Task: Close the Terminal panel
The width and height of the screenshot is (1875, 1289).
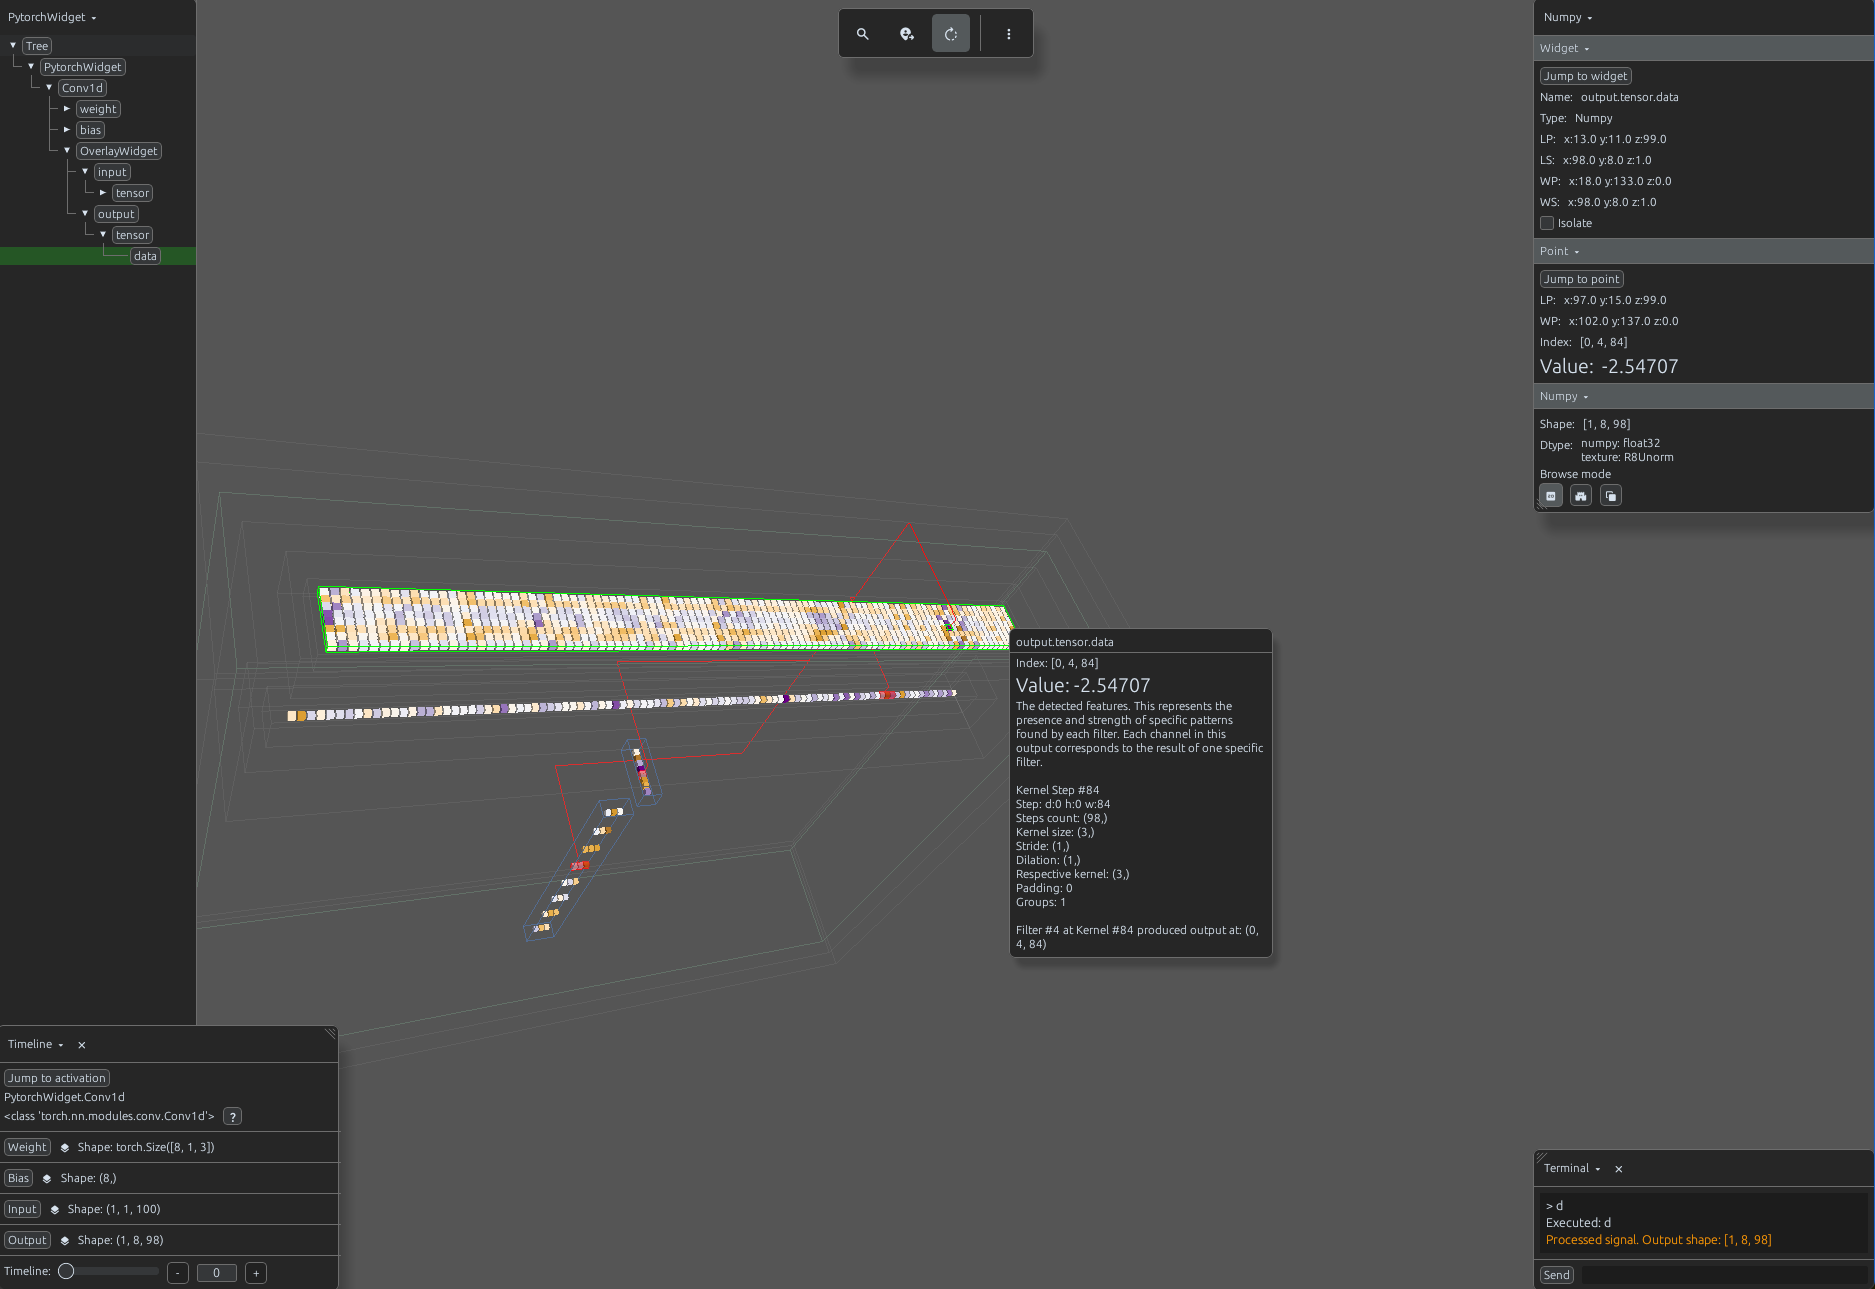Action: [x=1619, y=1169]
